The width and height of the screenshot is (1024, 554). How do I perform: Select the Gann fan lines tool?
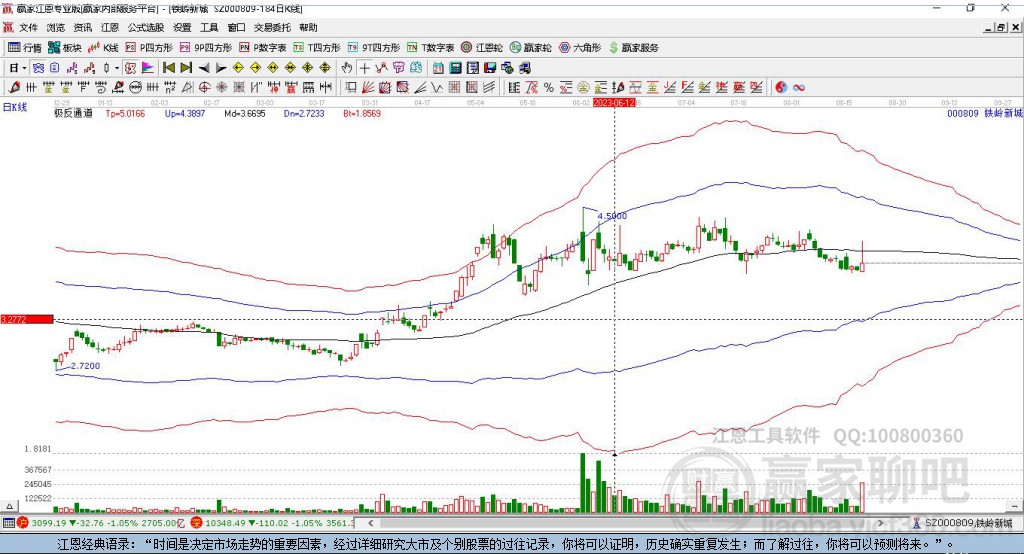tap(368, 88)
